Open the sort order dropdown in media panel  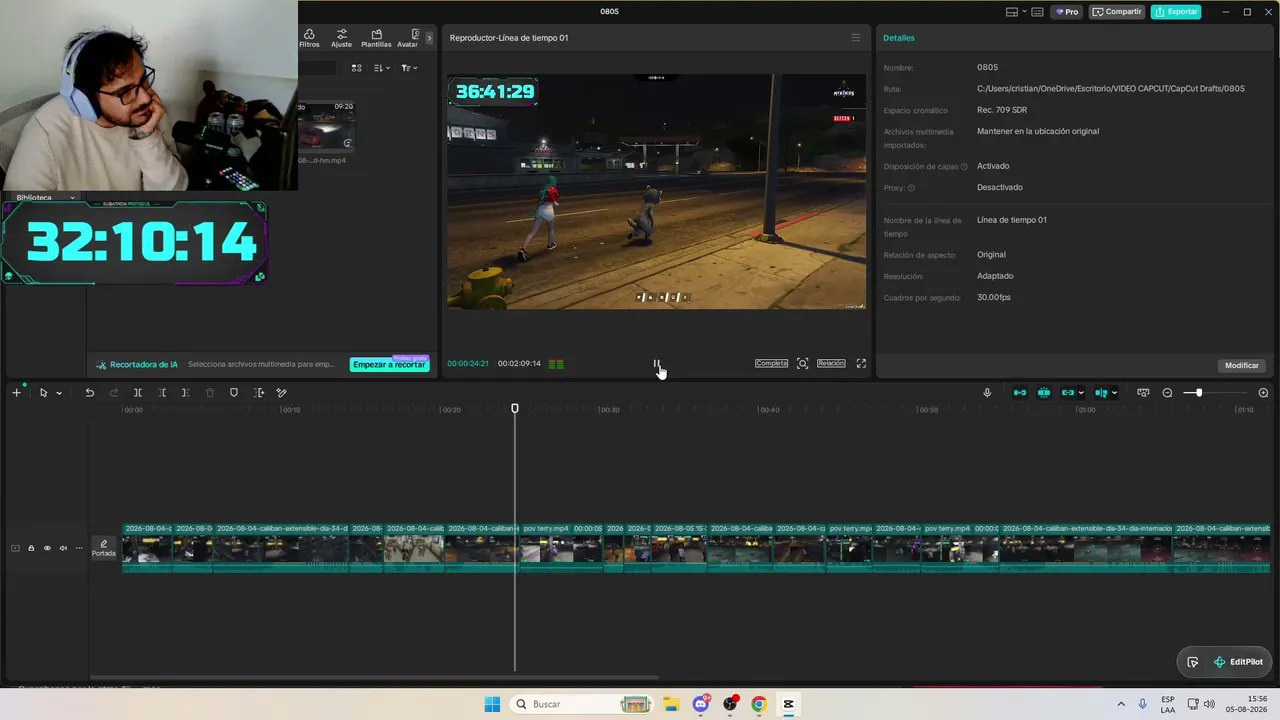pos(381,68)
